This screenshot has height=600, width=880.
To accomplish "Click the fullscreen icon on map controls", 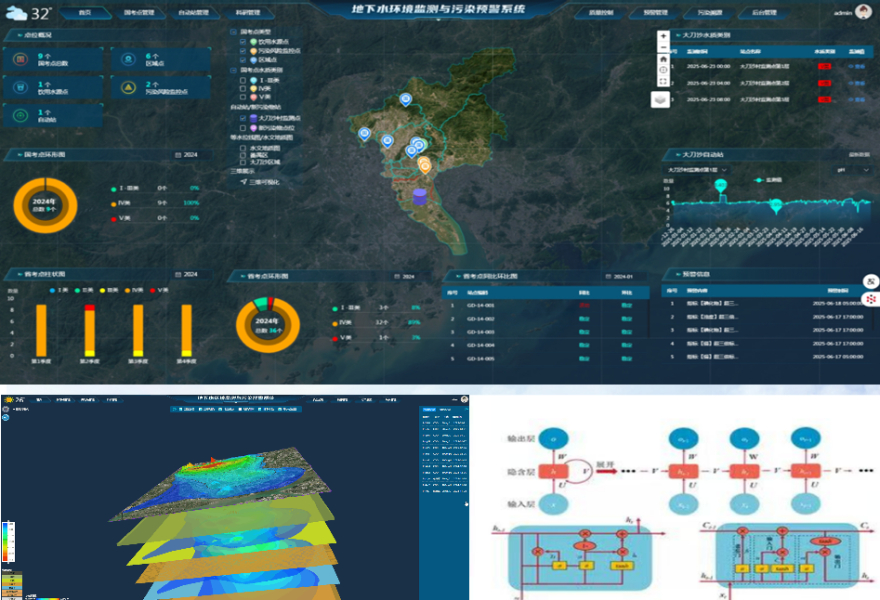I will pos(664,79).
